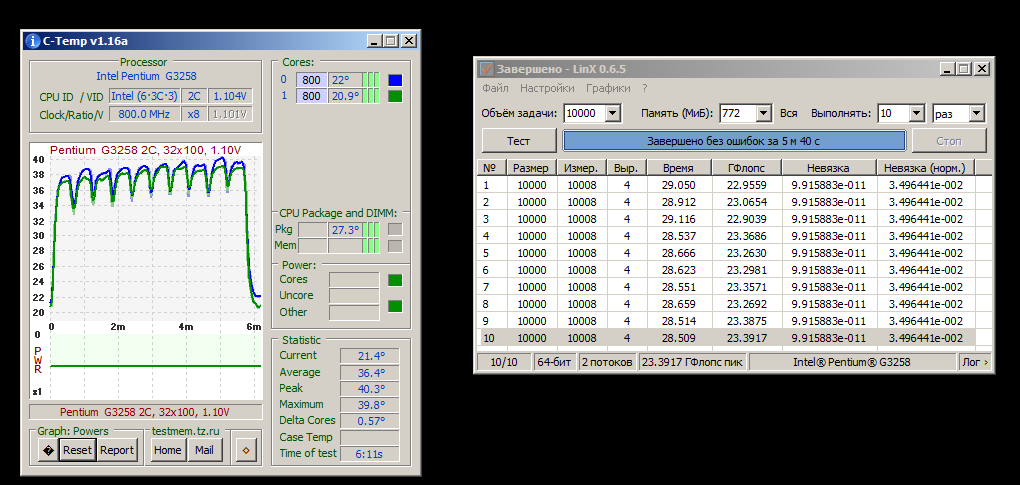The width and height of the screenshot is (1020, 485).
Task: Select time value 29.116
Action: [x=678, y=218]
